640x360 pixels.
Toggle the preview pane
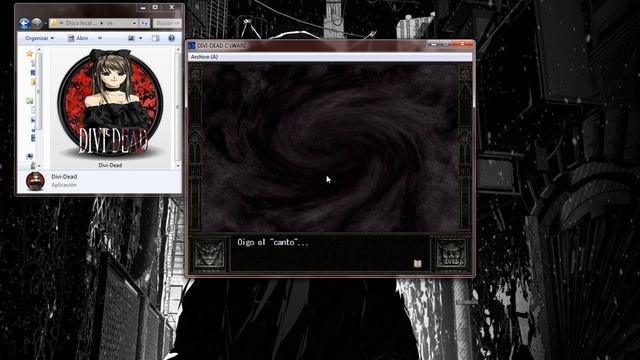click(x=156, y=38)
